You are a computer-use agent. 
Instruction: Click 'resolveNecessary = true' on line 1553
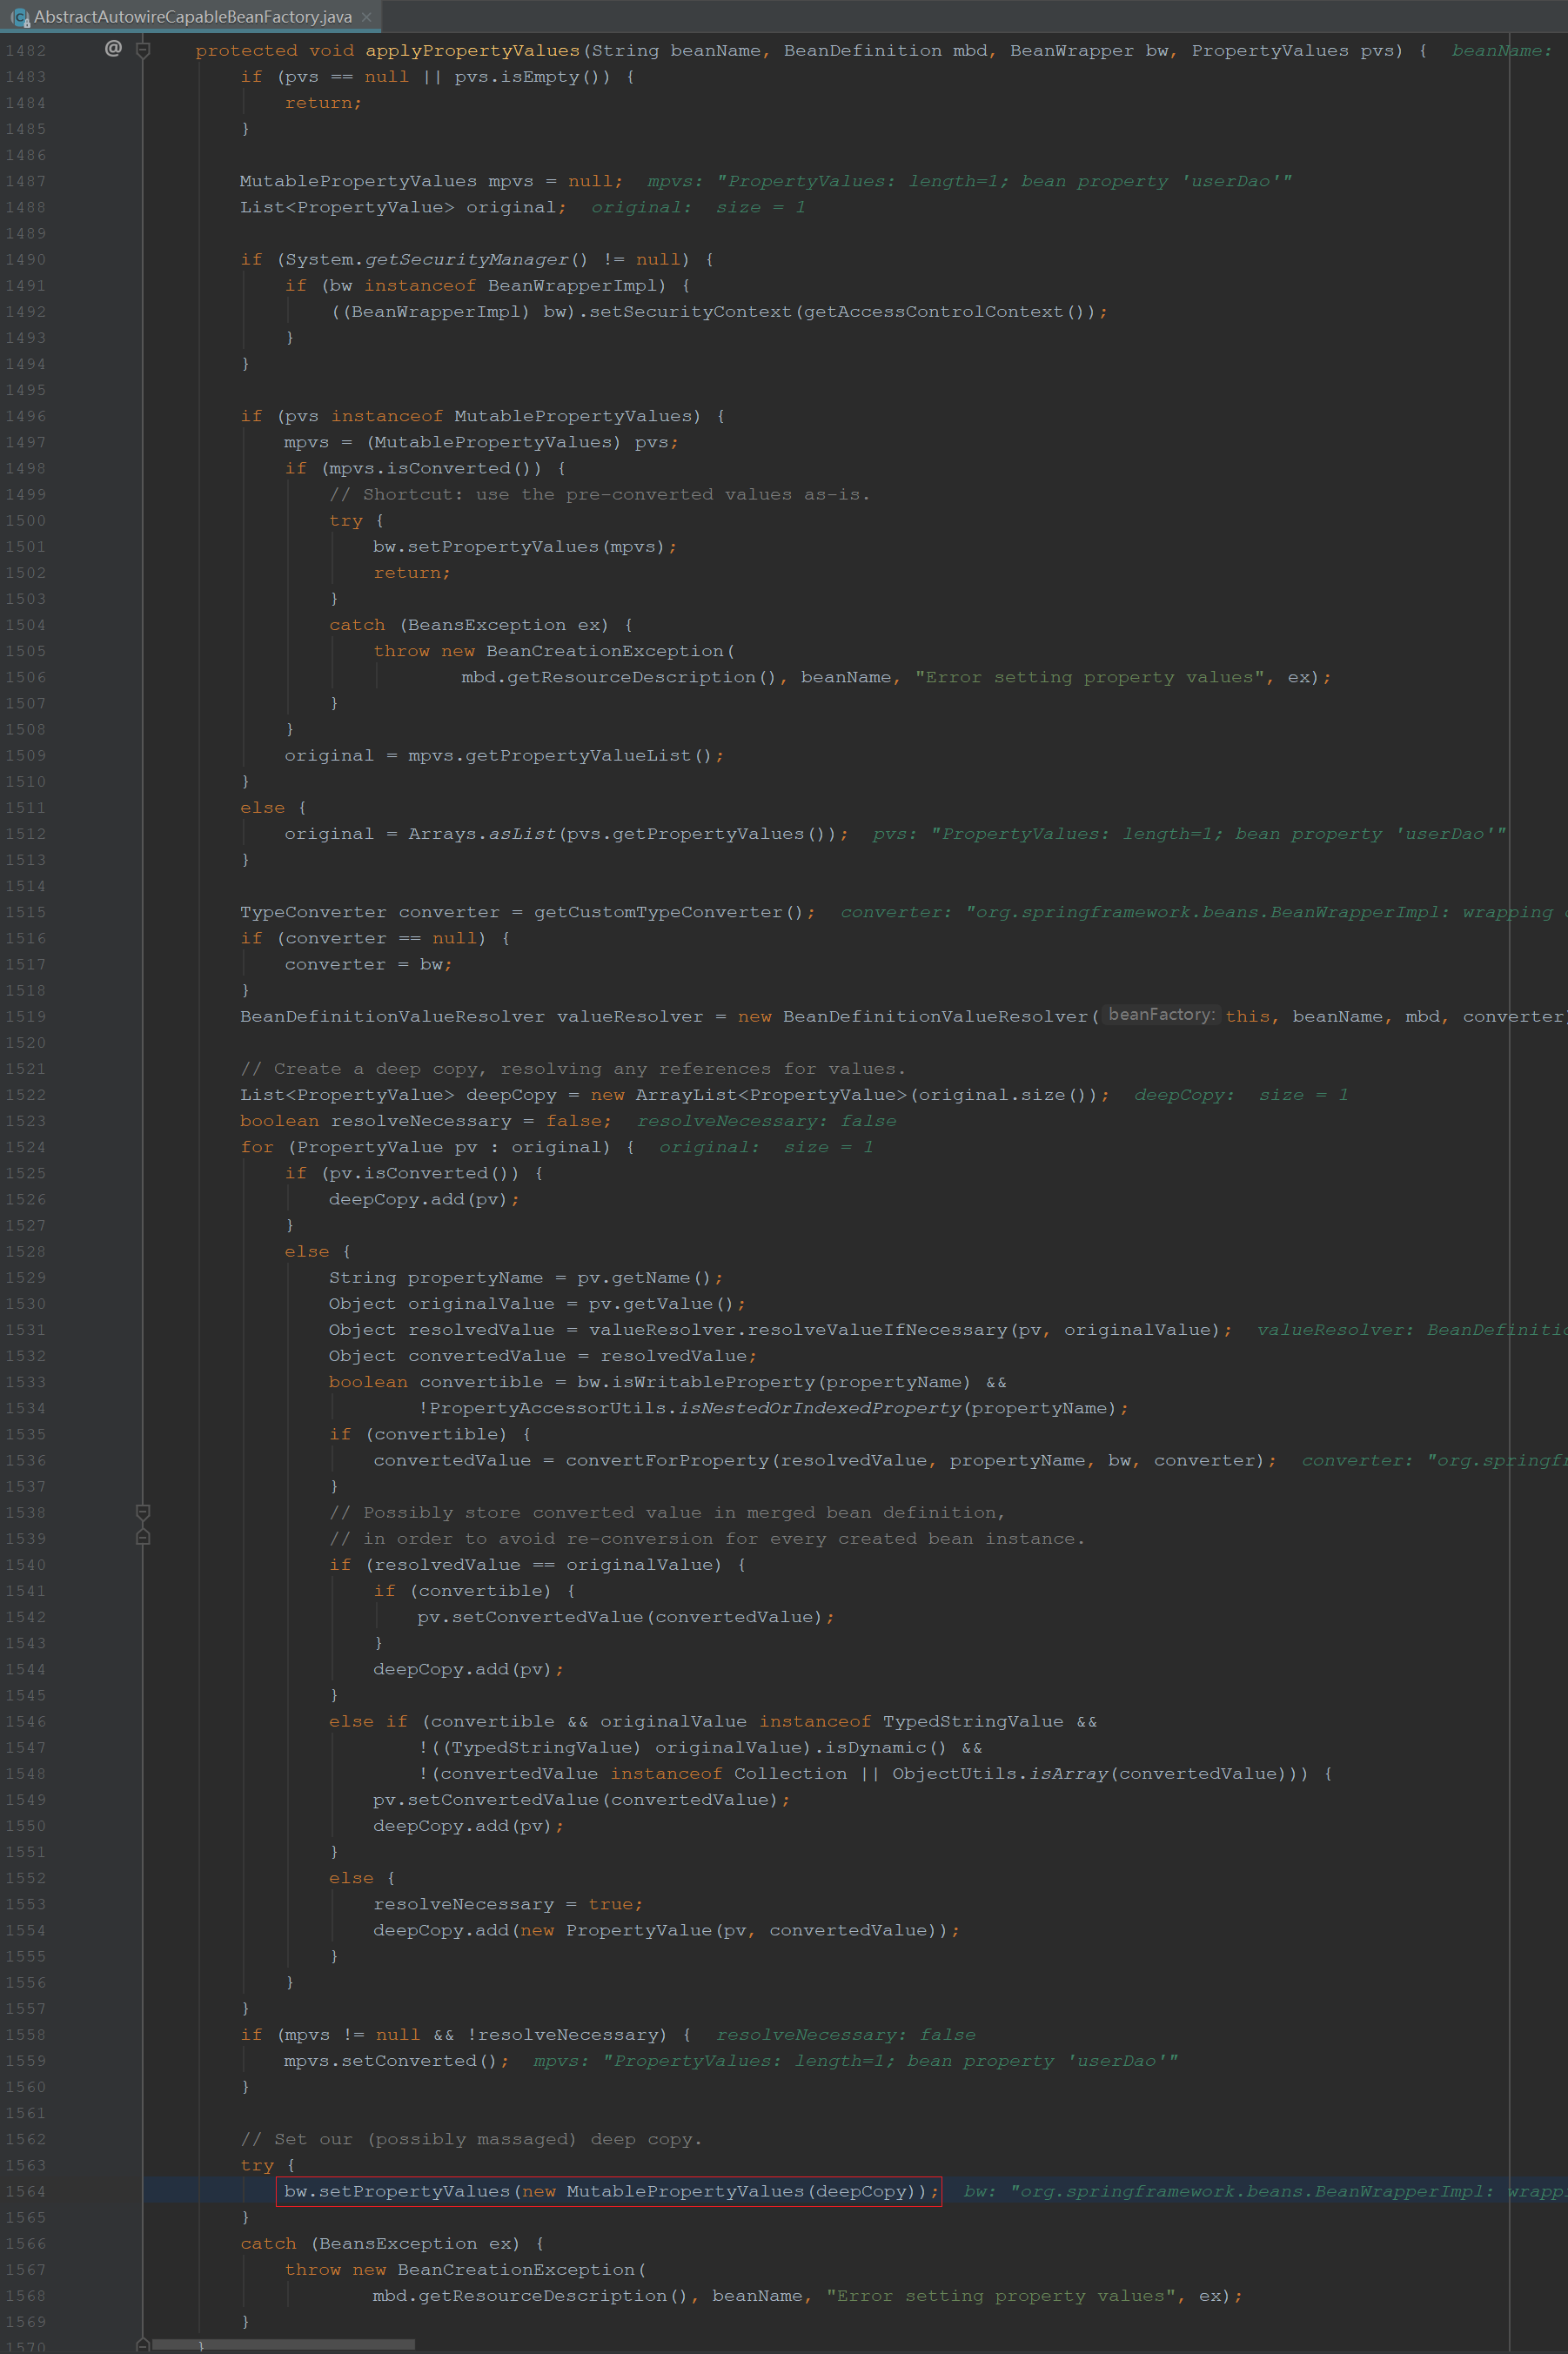[x=503, y=1903]
